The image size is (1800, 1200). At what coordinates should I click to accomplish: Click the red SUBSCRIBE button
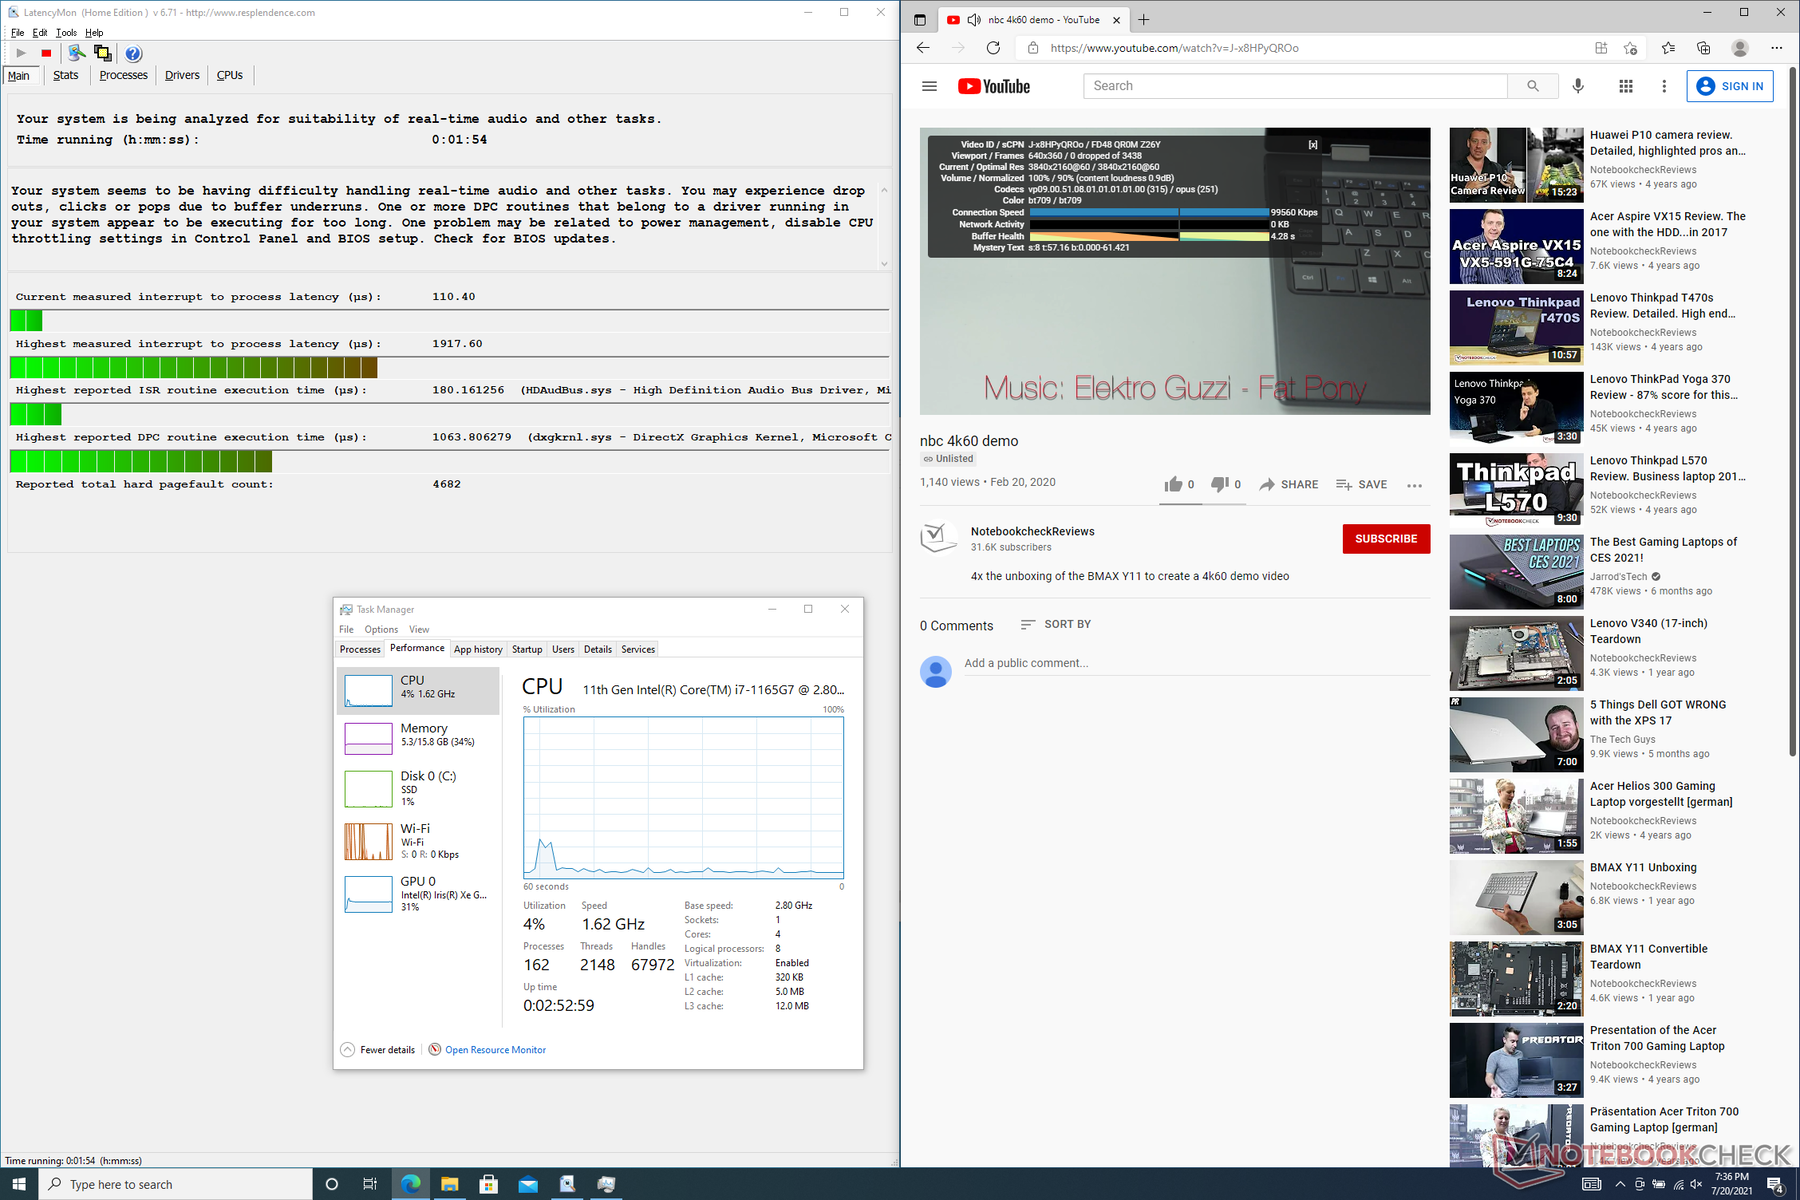[1386, 539]
